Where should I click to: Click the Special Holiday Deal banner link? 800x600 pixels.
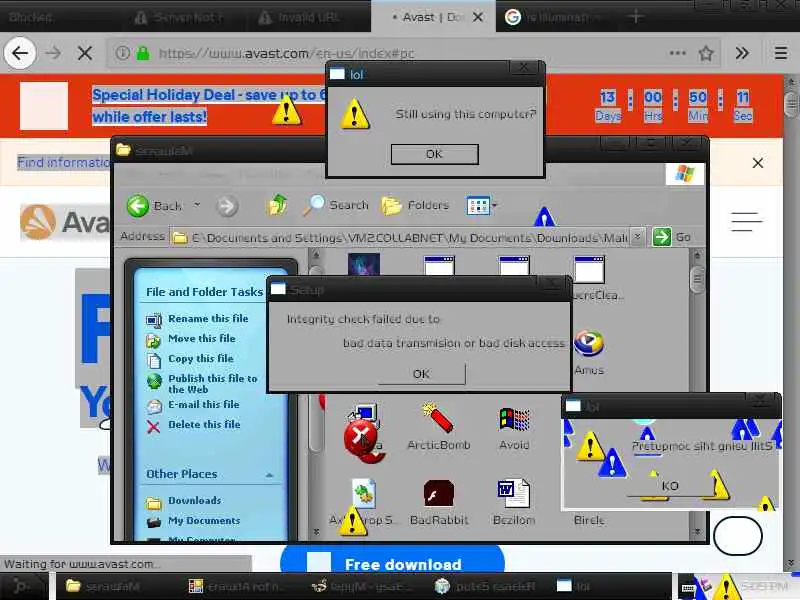click(208, 106)
